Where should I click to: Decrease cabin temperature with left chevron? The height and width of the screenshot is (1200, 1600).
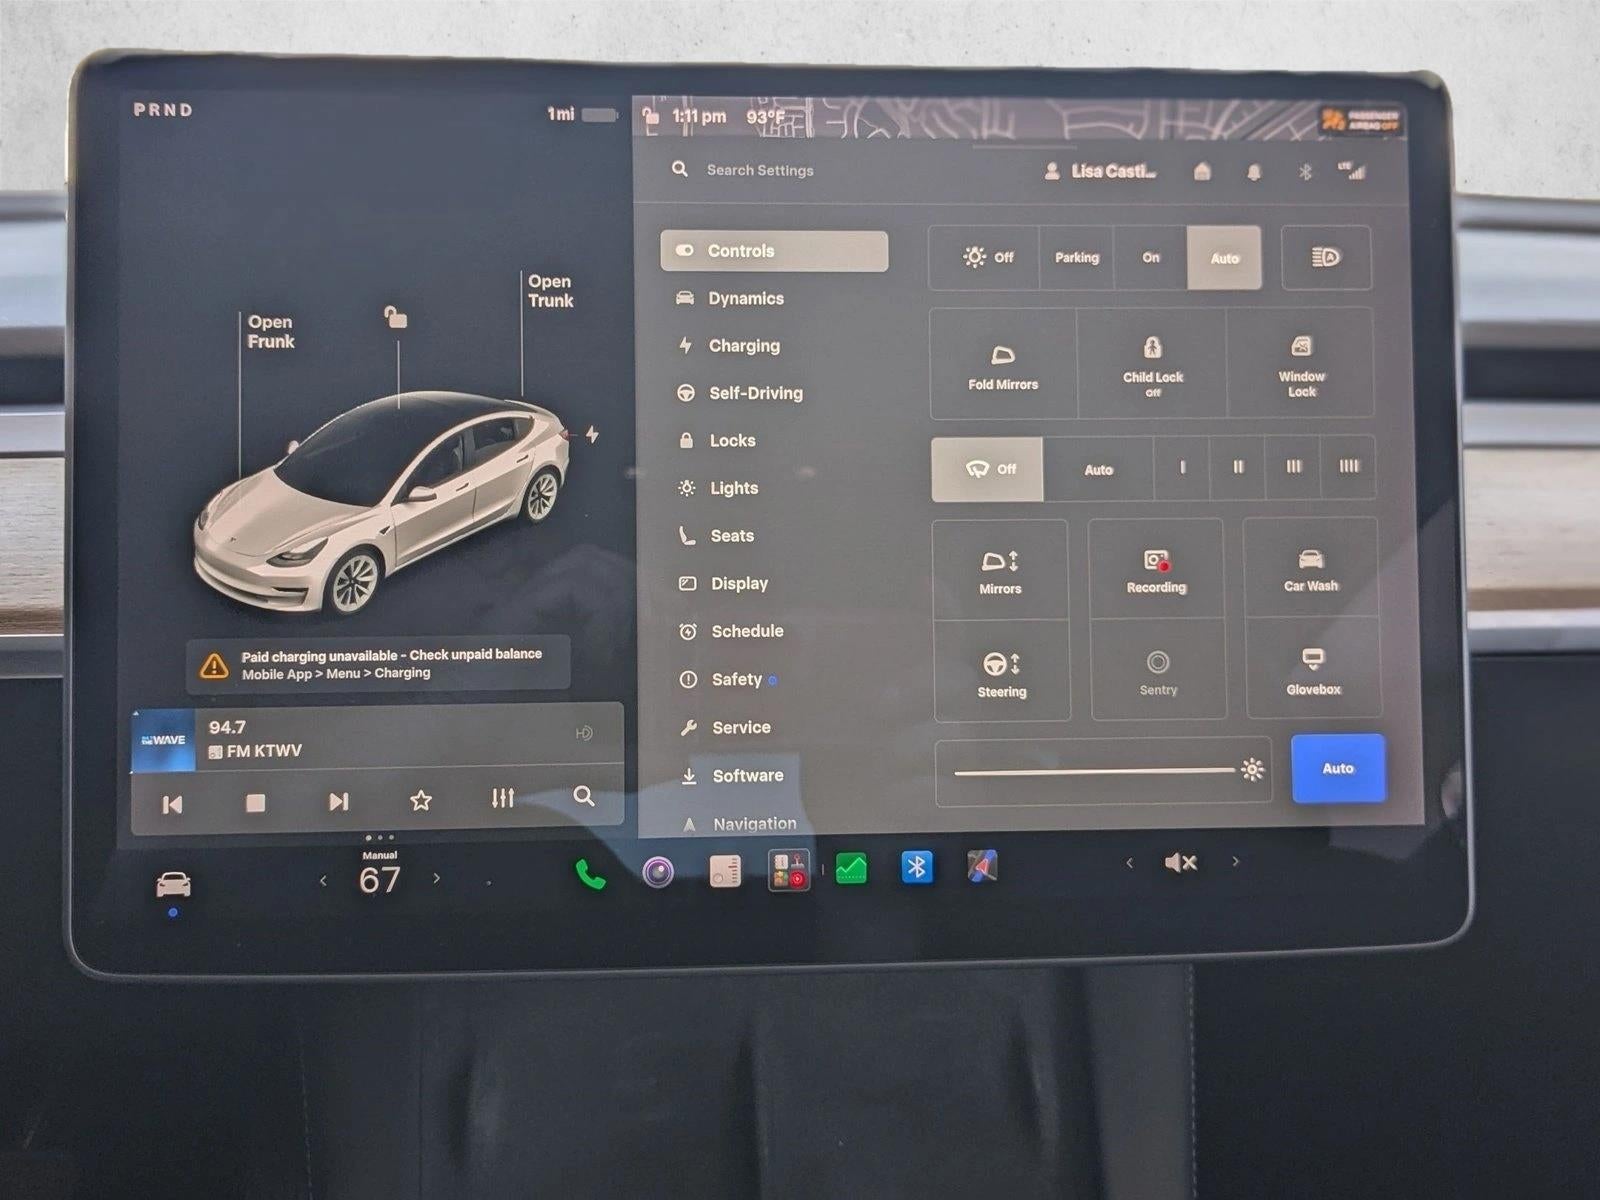pos(323,881)
